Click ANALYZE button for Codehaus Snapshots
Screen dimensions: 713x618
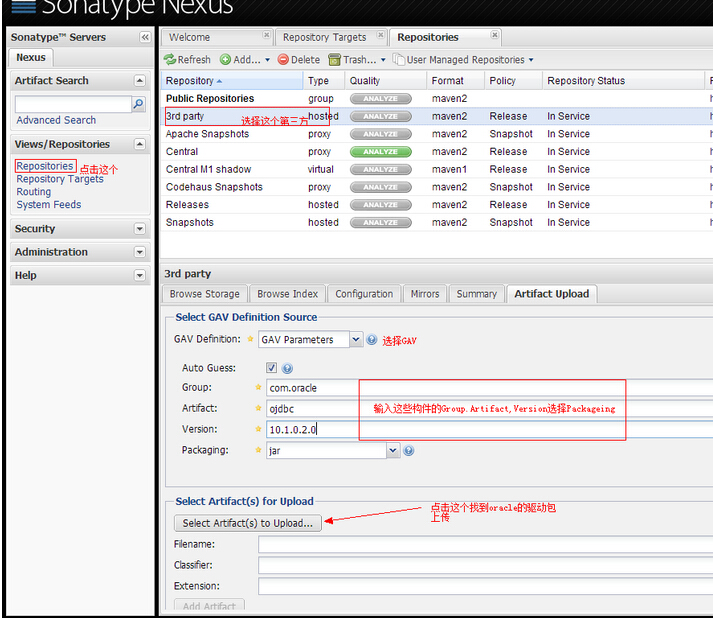(381, 187)
